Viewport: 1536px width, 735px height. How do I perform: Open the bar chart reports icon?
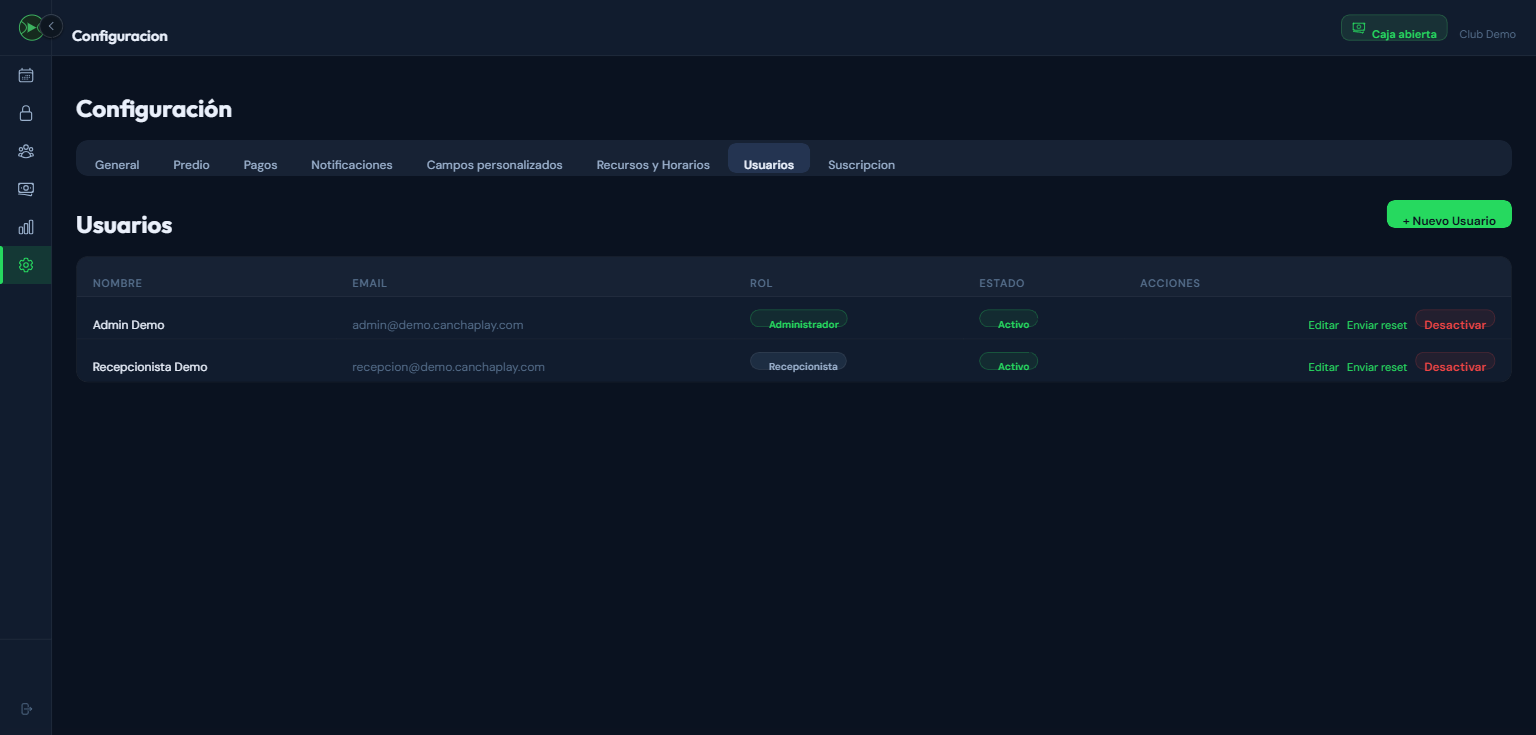click(26, 227)
